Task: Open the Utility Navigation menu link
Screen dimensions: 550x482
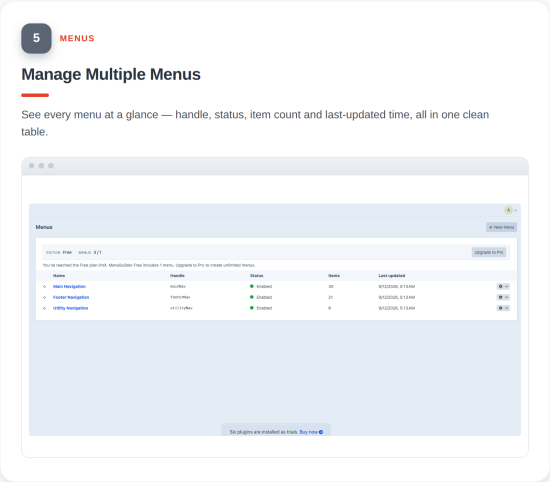Action: [70, 308]
